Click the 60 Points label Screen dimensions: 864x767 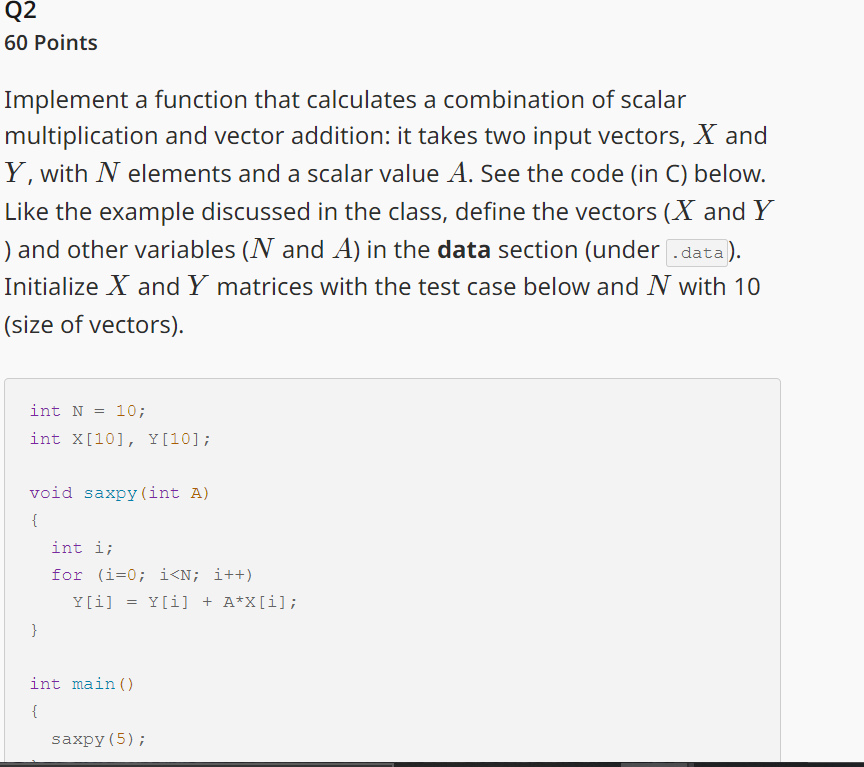tap(51, 43)
